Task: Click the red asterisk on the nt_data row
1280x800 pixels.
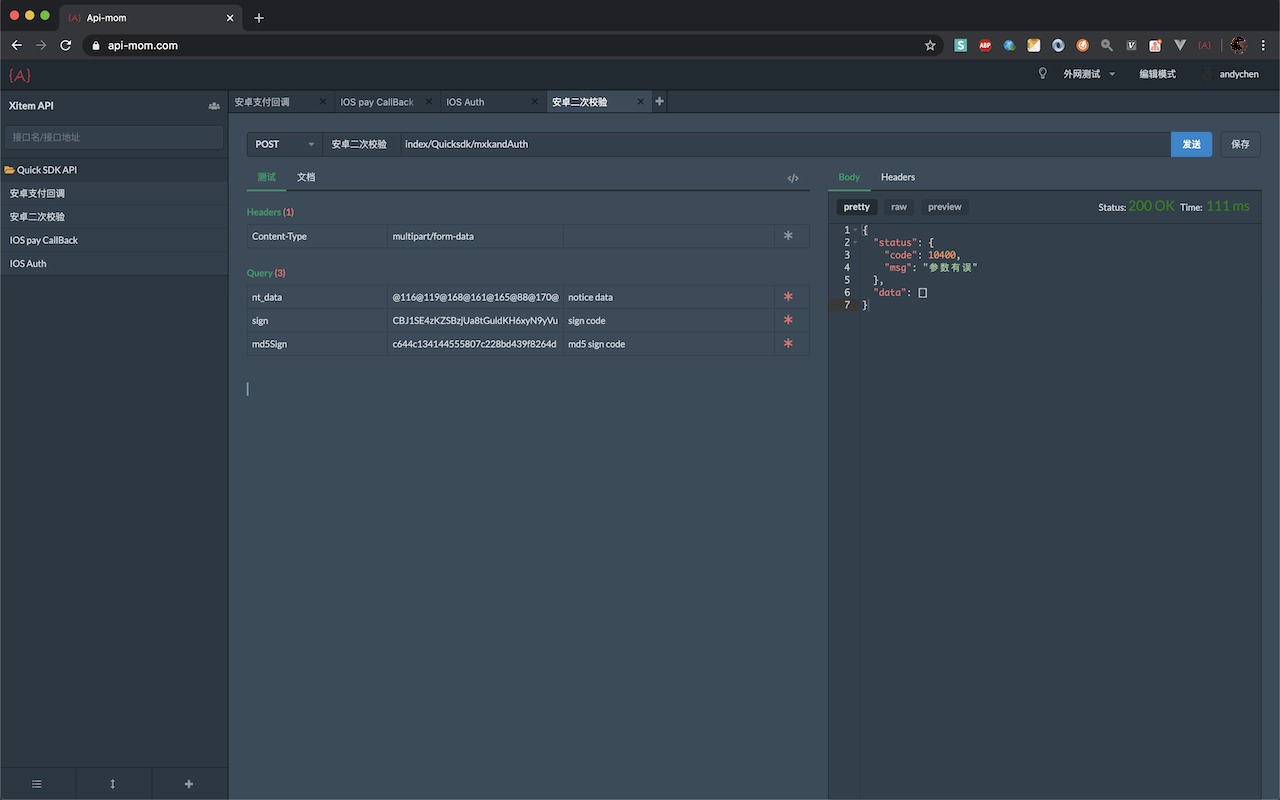Action: (x=788, y=297)
